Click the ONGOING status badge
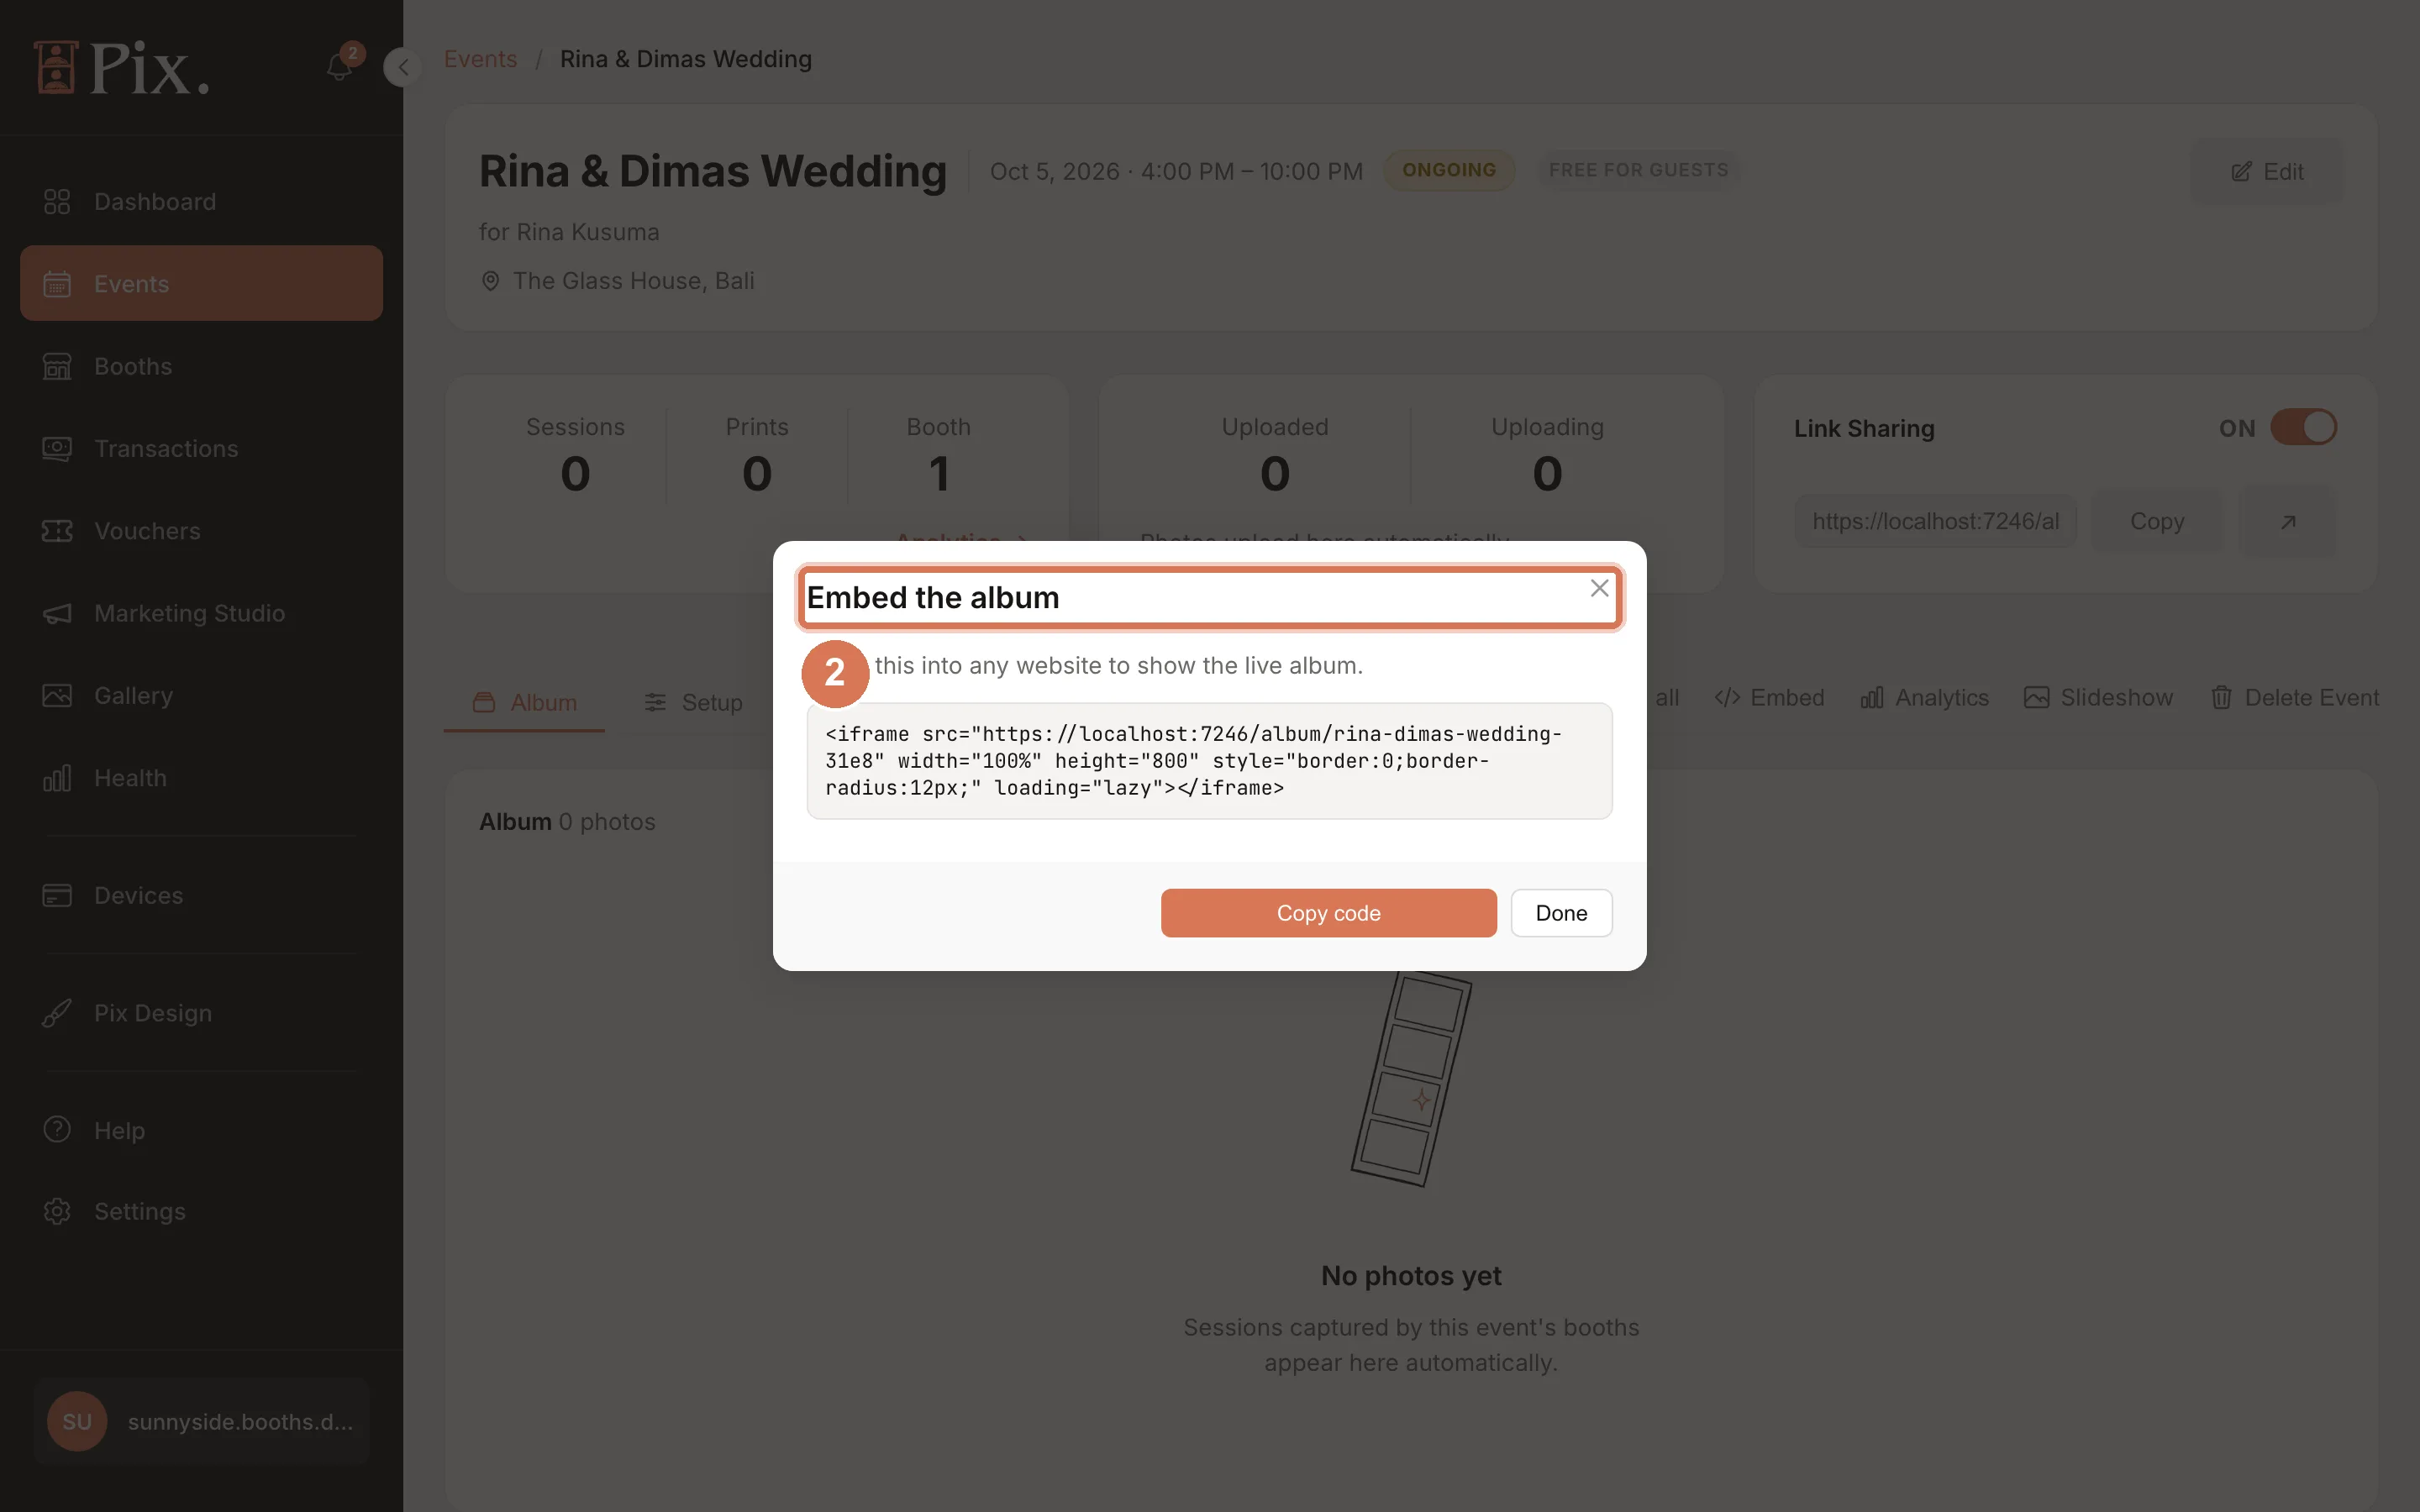The height and width of the screenshot is (1512, 2420). 1449,170
